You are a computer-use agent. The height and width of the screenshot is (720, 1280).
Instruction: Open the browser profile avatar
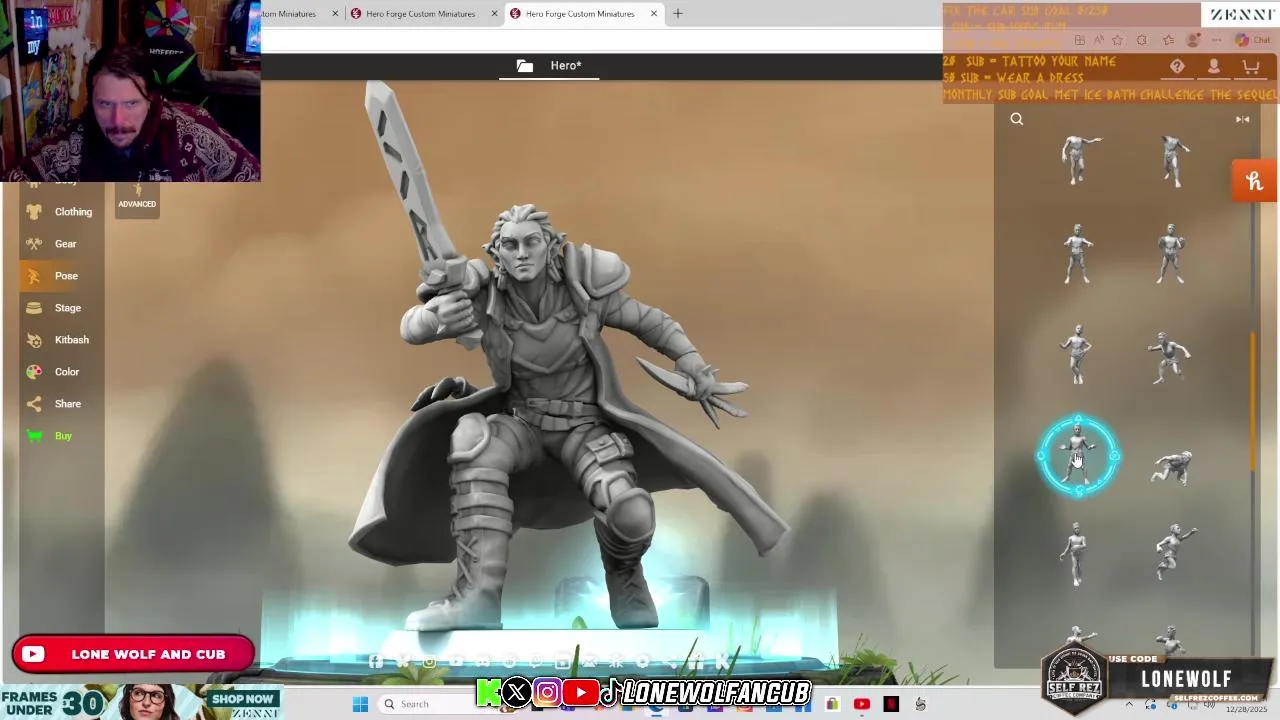[1193, 41]
